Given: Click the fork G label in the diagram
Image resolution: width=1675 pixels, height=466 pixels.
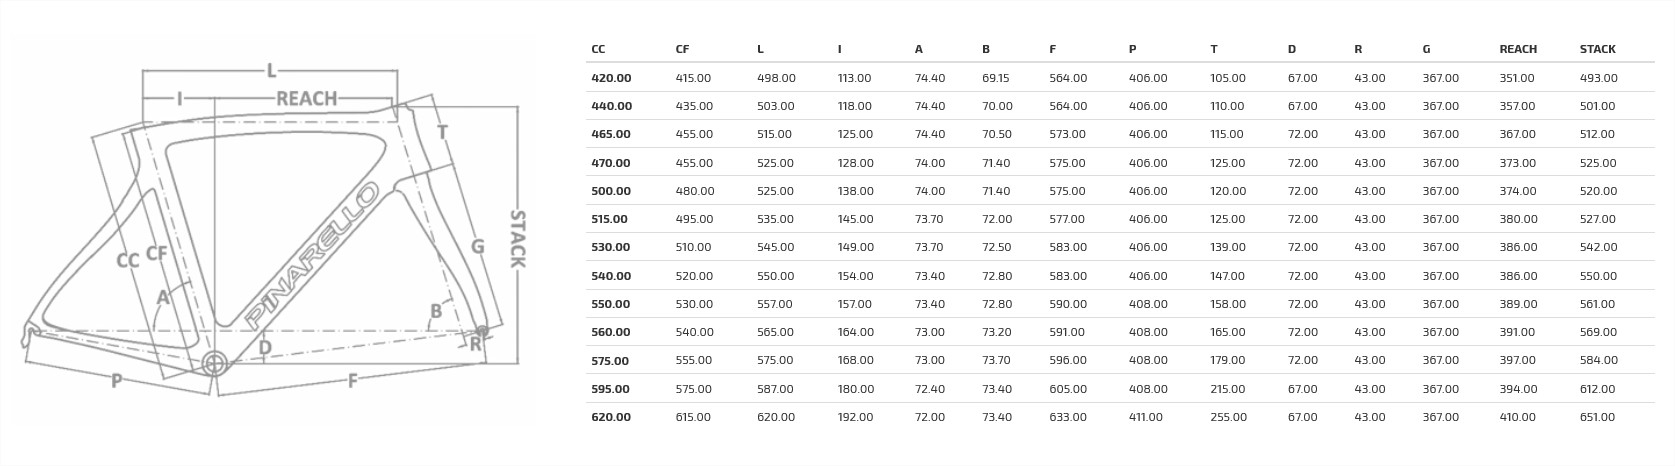Looking at the screenshot, I should tap(477, 246).
